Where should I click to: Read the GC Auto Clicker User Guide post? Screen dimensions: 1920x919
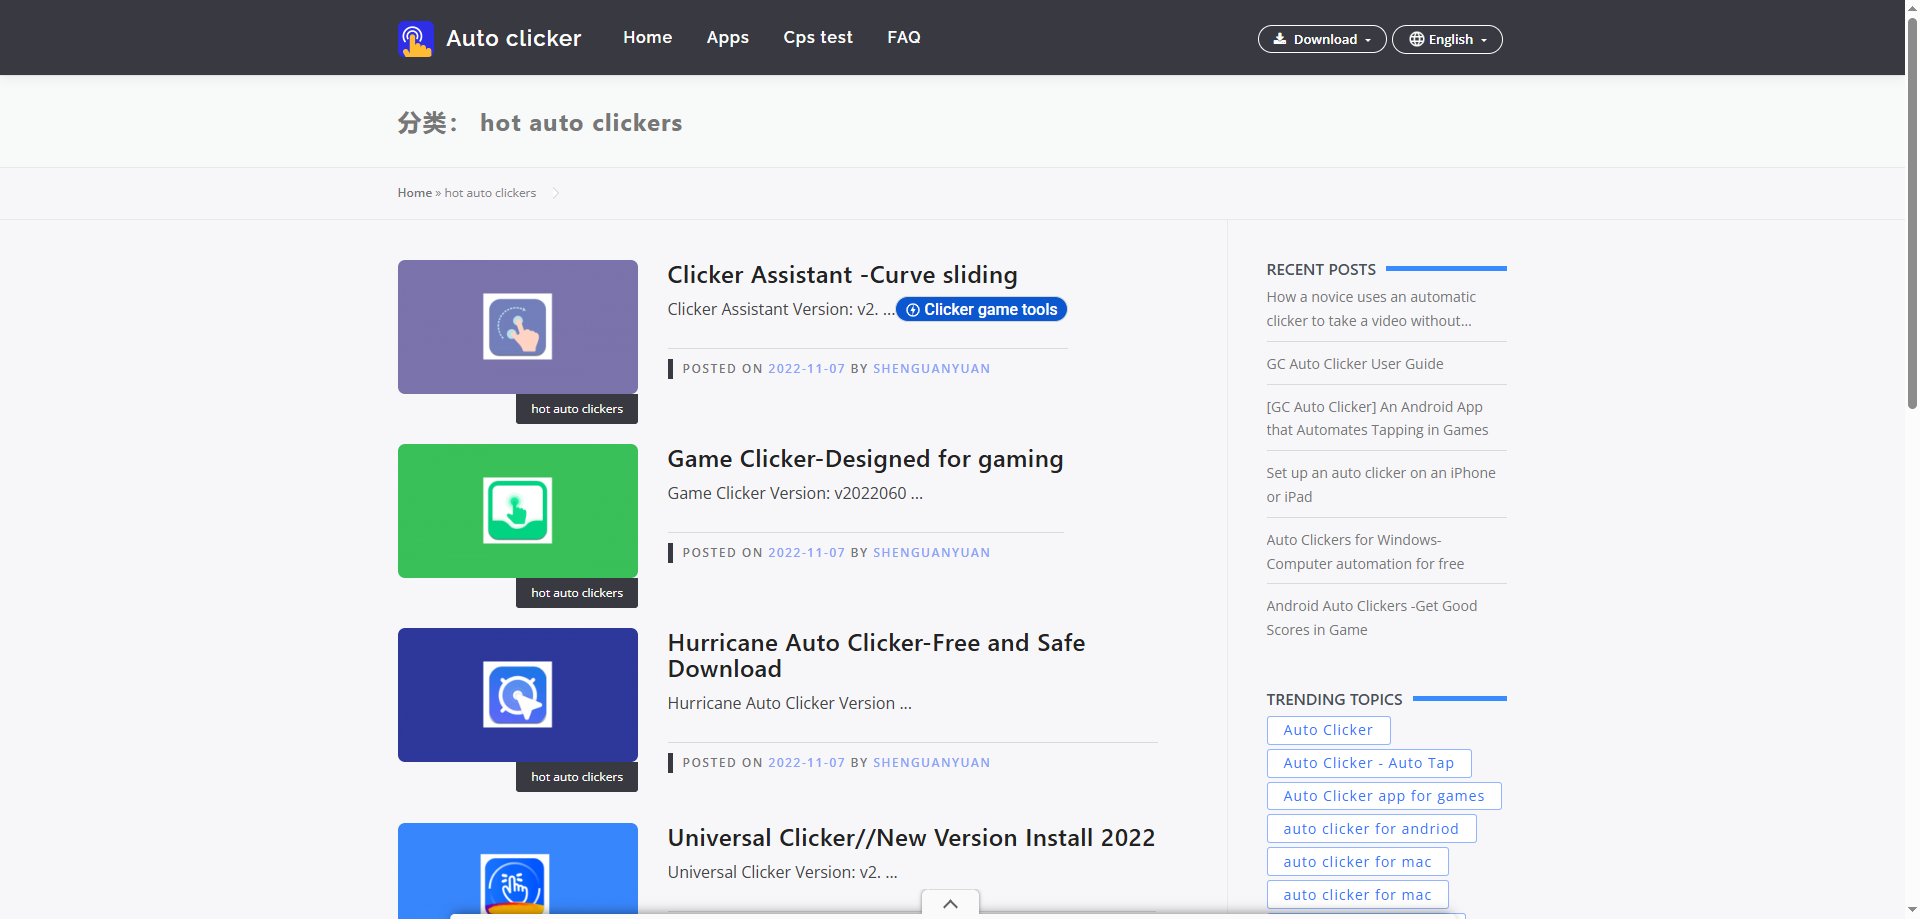(1354, 363)
